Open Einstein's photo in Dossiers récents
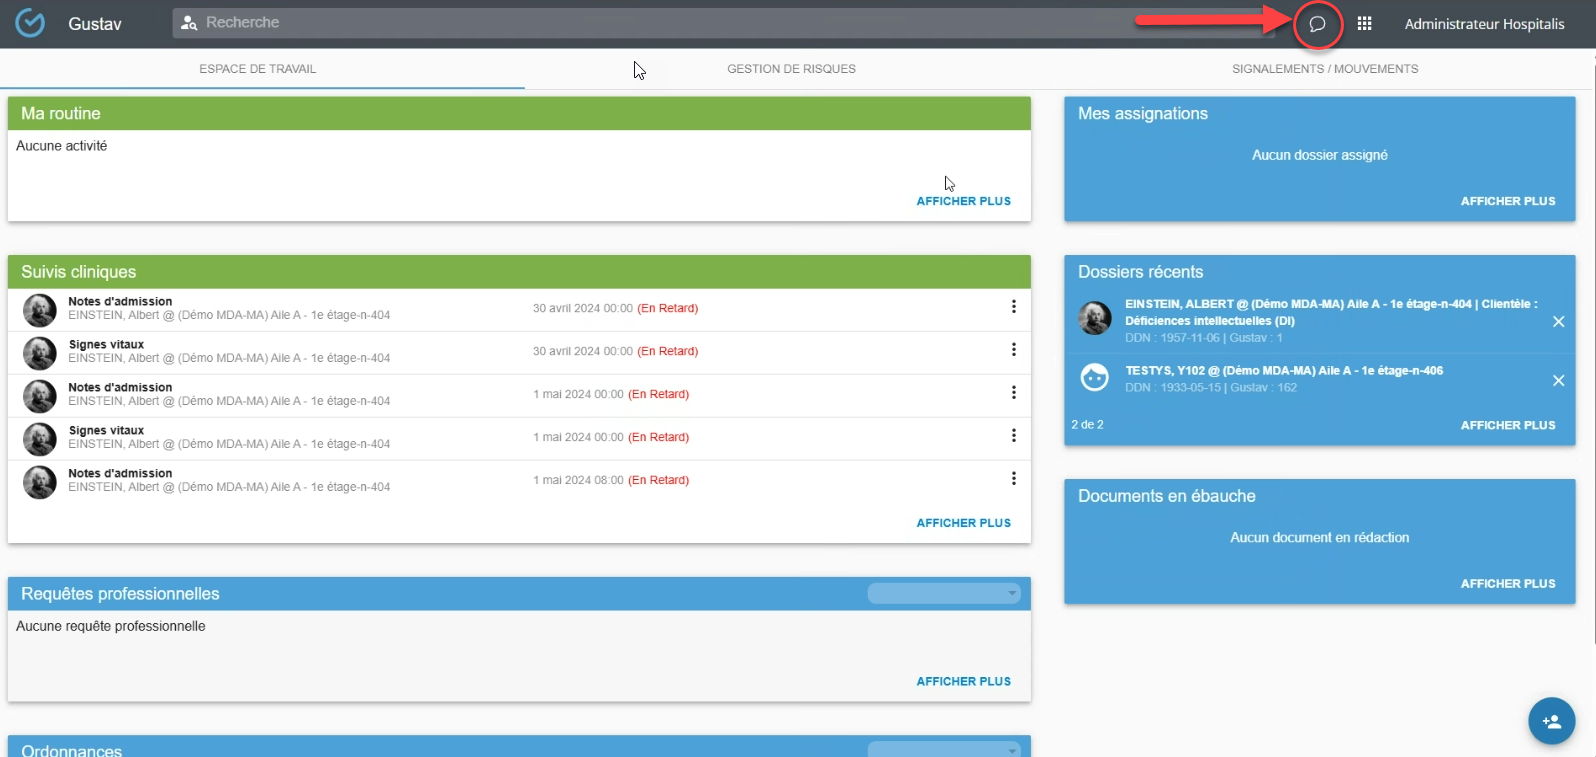The width and height of the screenshot is (1596, 757). click(1095, 318)
